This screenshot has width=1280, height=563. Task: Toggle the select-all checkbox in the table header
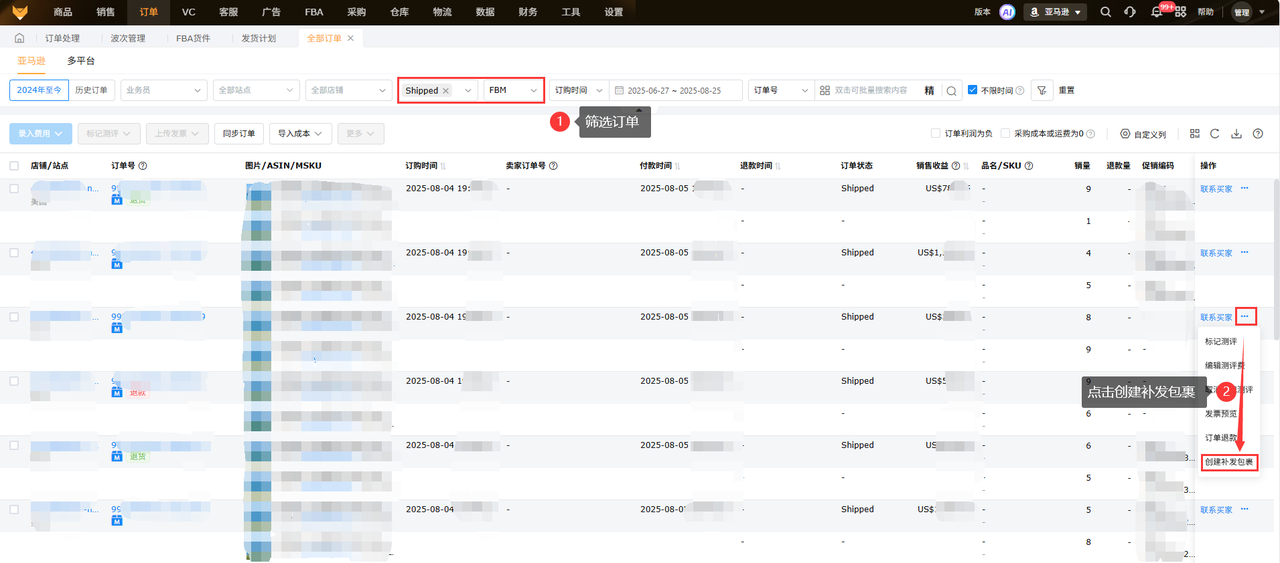[x=14, y=166]
